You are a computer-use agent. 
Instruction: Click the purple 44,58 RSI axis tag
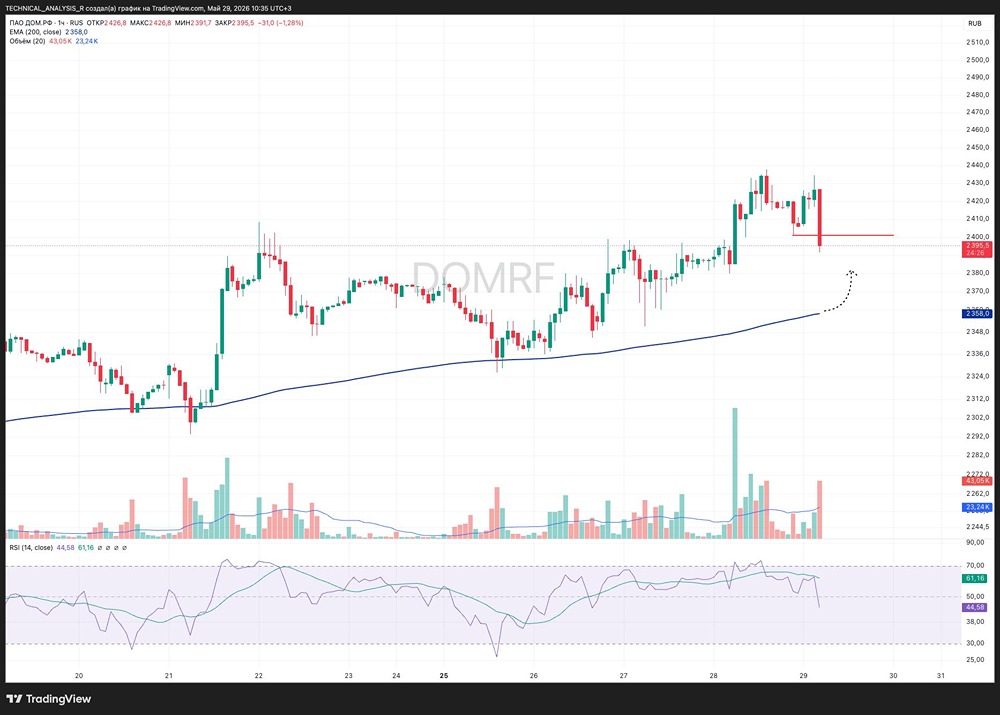coord(975,607)
